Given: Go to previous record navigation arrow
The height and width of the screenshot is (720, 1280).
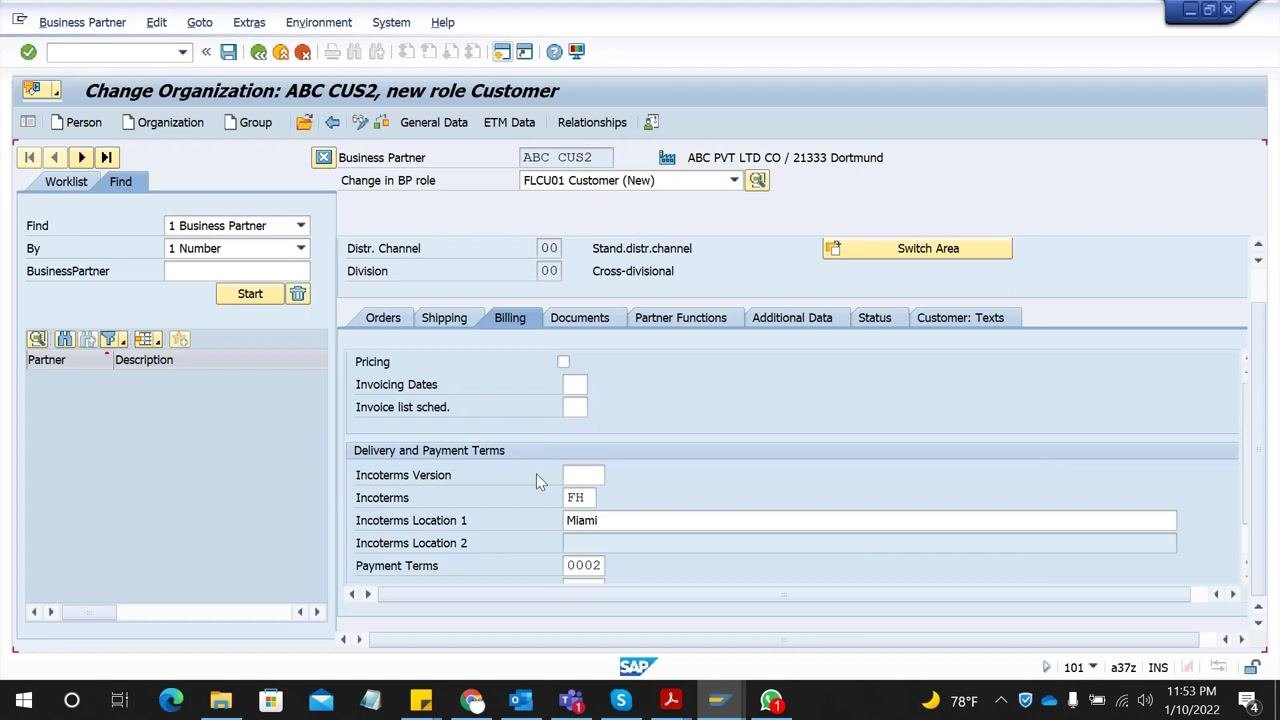Looking at the screenshot, I should pos(55,157).
